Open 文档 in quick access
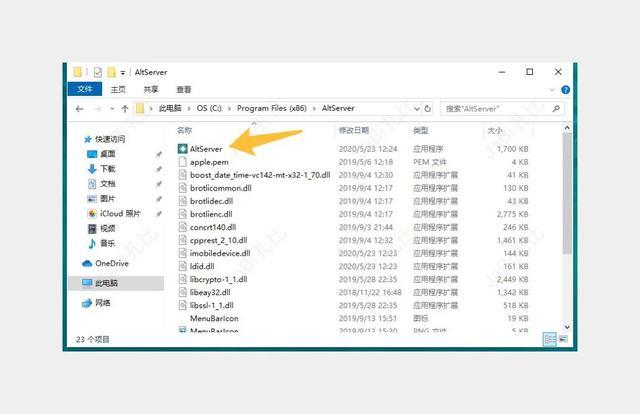This screenshot has height=414, width=640. tap(102, 184)
